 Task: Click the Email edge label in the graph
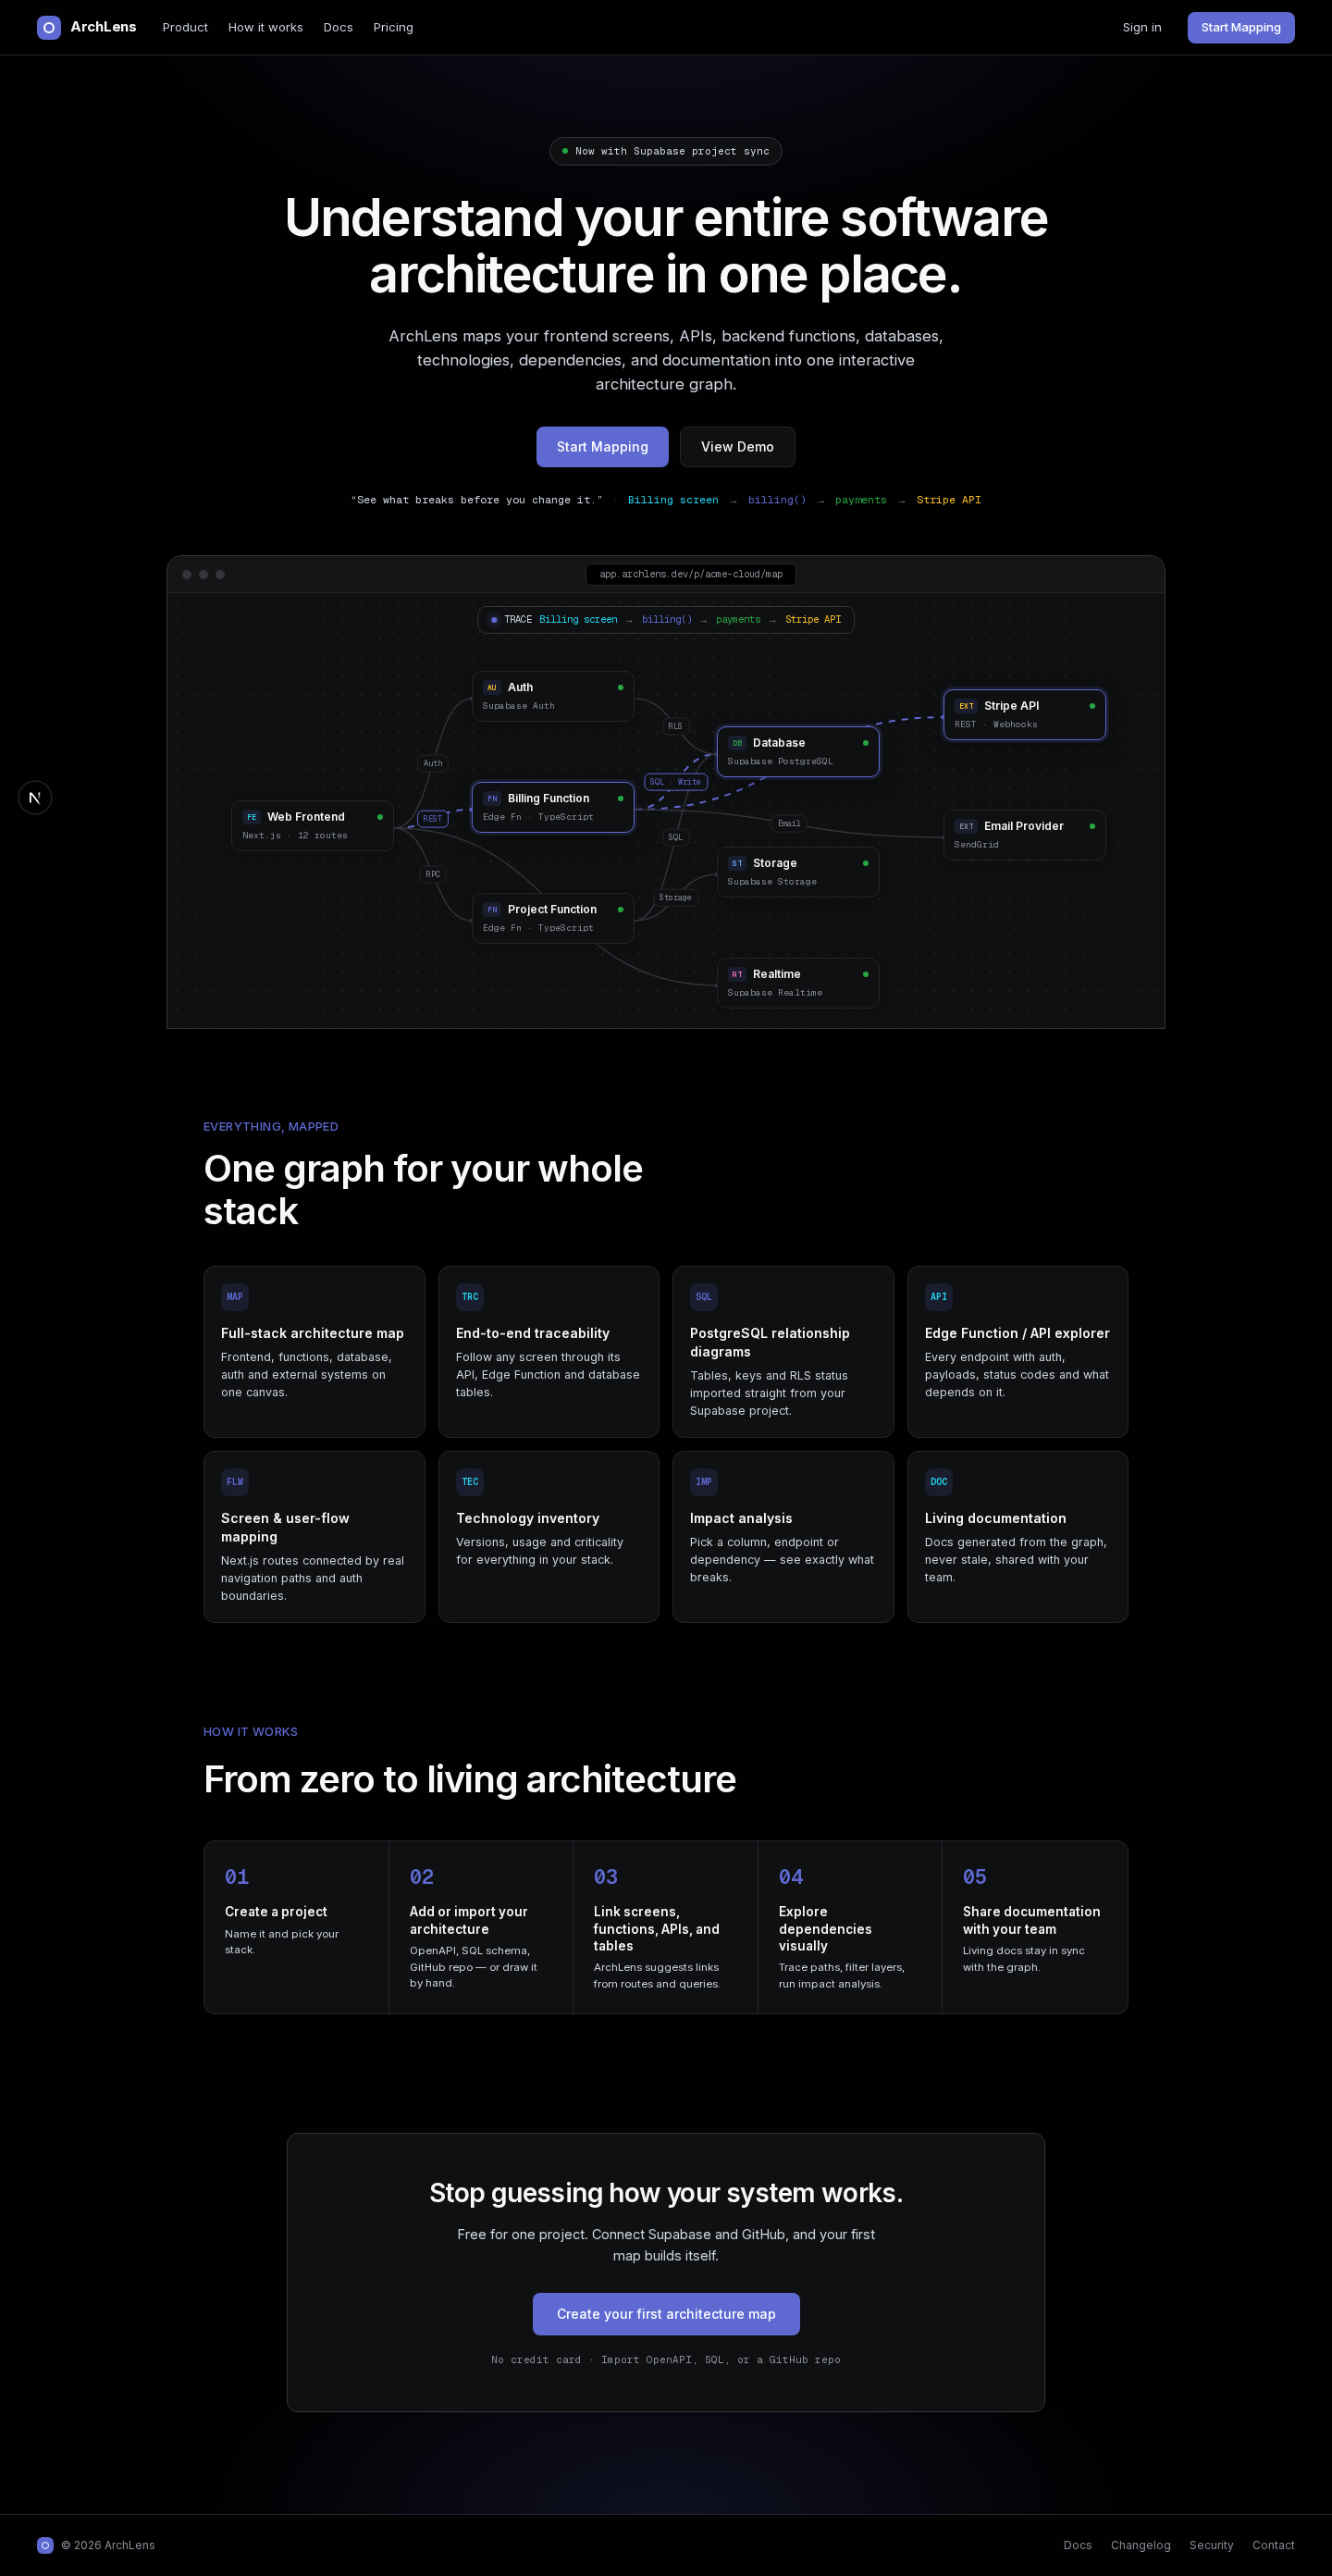coord(789,824)
